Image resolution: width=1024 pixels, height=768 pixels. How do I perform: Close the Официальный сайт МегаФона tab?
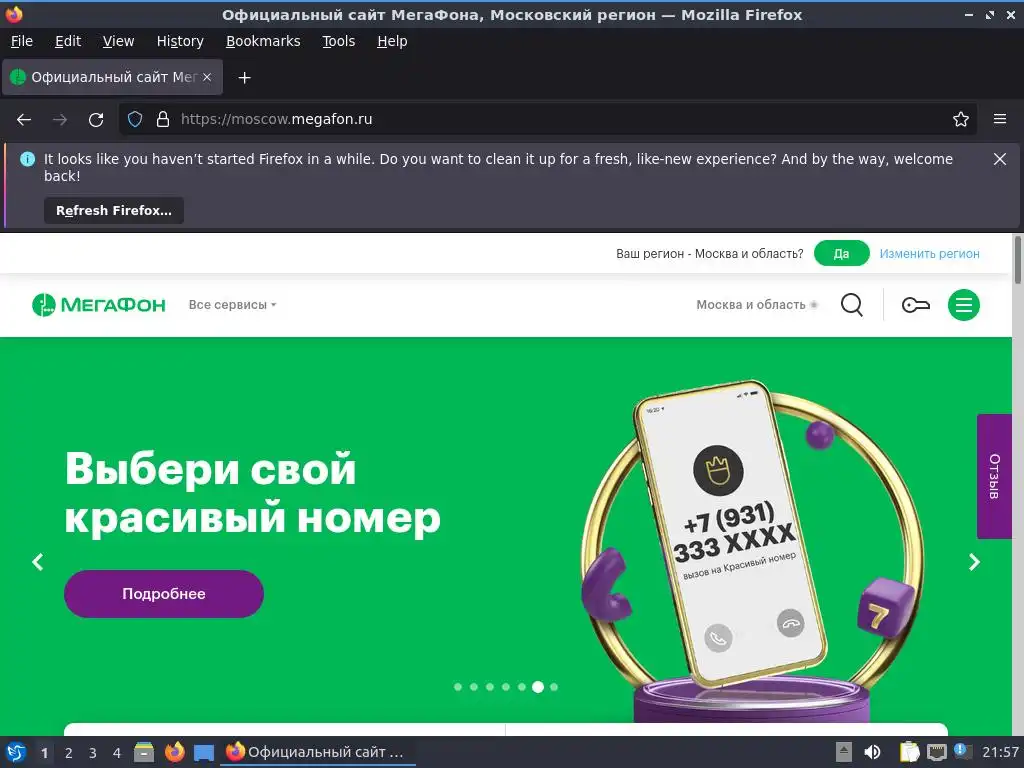coord(207,77)
